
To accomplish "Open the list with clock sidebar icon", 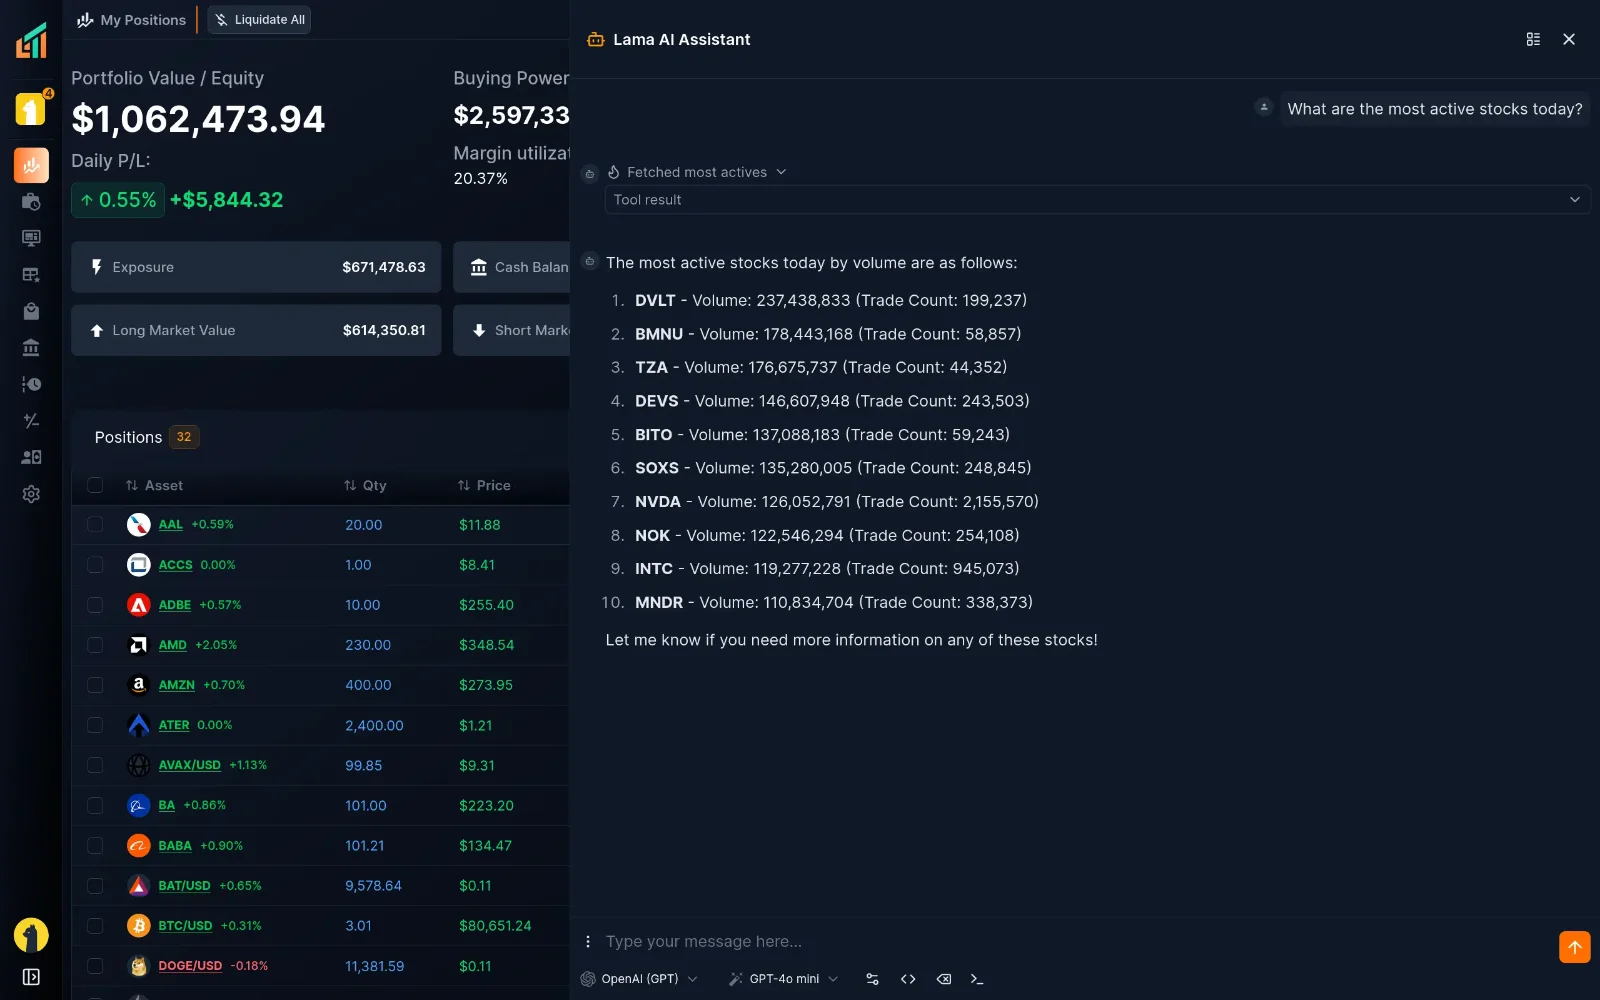I will (x=31, y=384).
